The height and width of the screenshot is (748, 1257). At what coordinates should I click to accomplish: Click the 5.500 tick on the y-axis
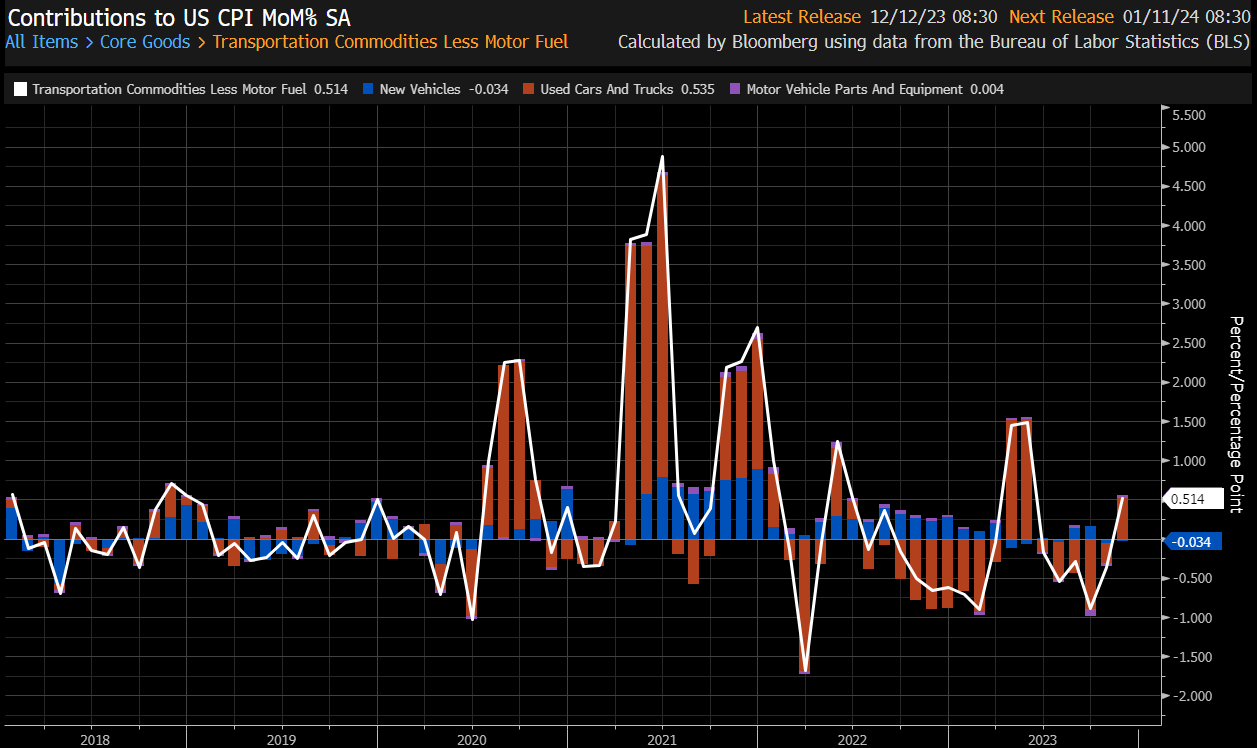[x=1188, y=116]
